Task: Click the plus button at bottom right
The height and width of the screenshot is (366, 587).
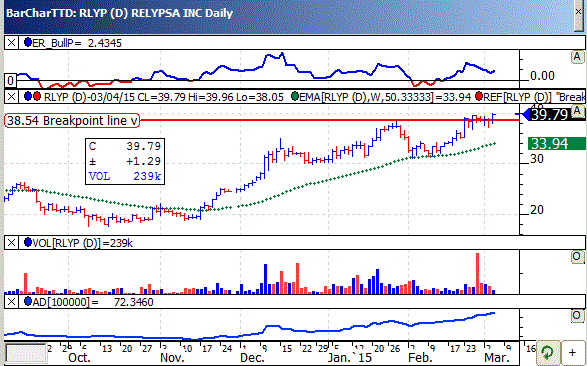Action: (572, 352)
